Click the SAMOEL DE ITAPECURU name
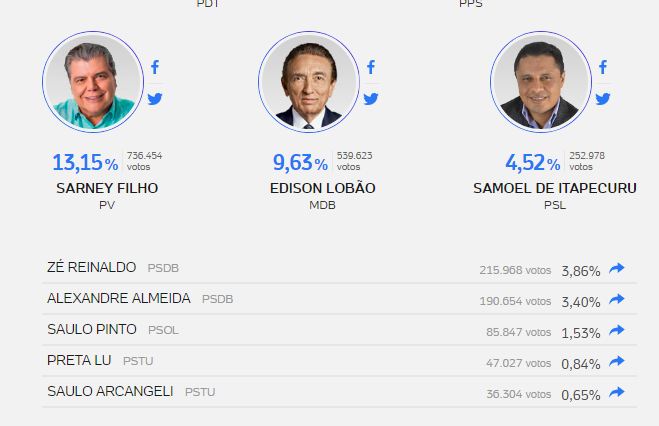 pos(555,187)
